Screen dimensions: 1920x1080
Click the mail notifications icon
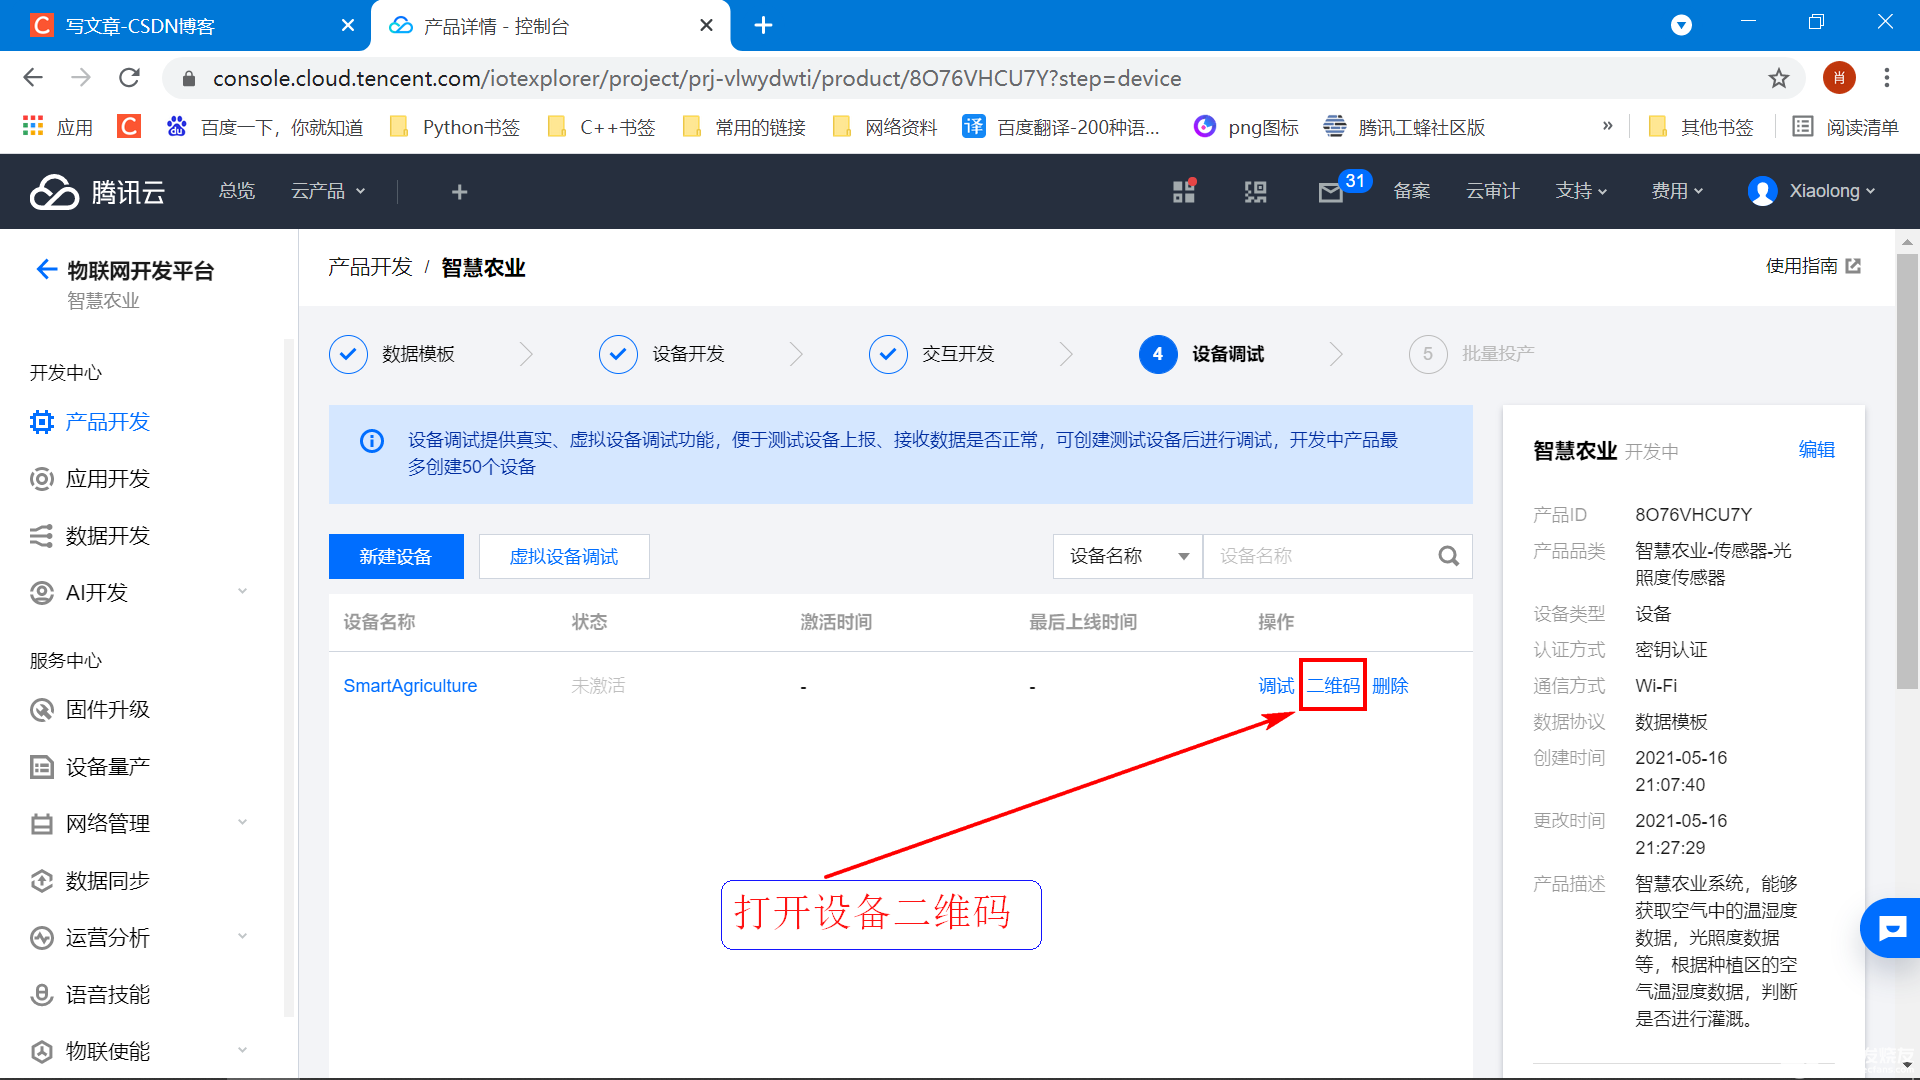tap(1330, 192)
